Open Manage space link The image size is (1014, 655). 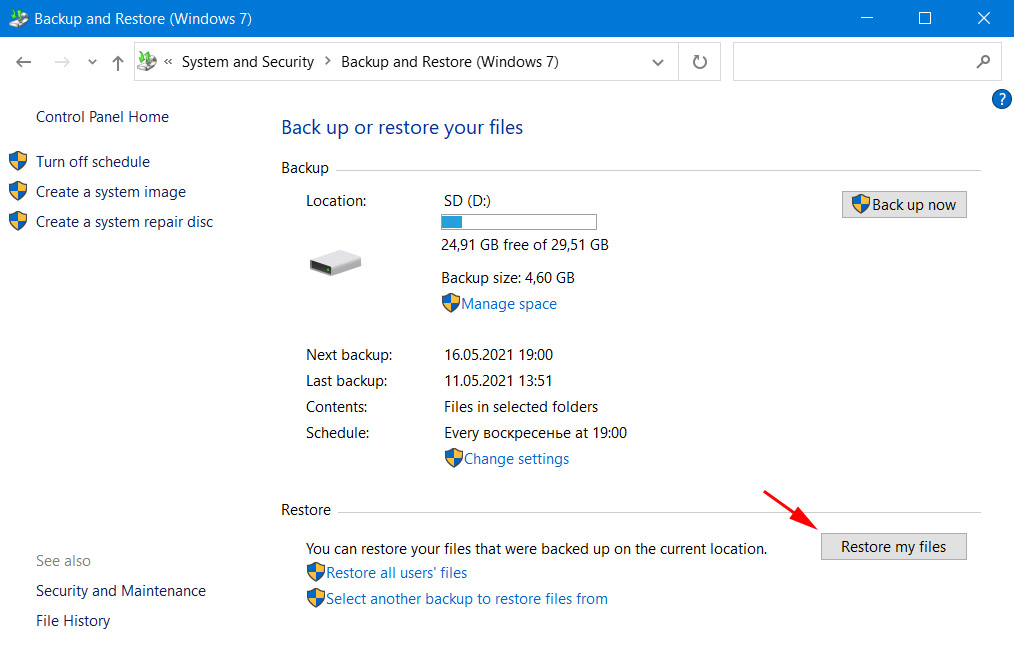(509, 304)
